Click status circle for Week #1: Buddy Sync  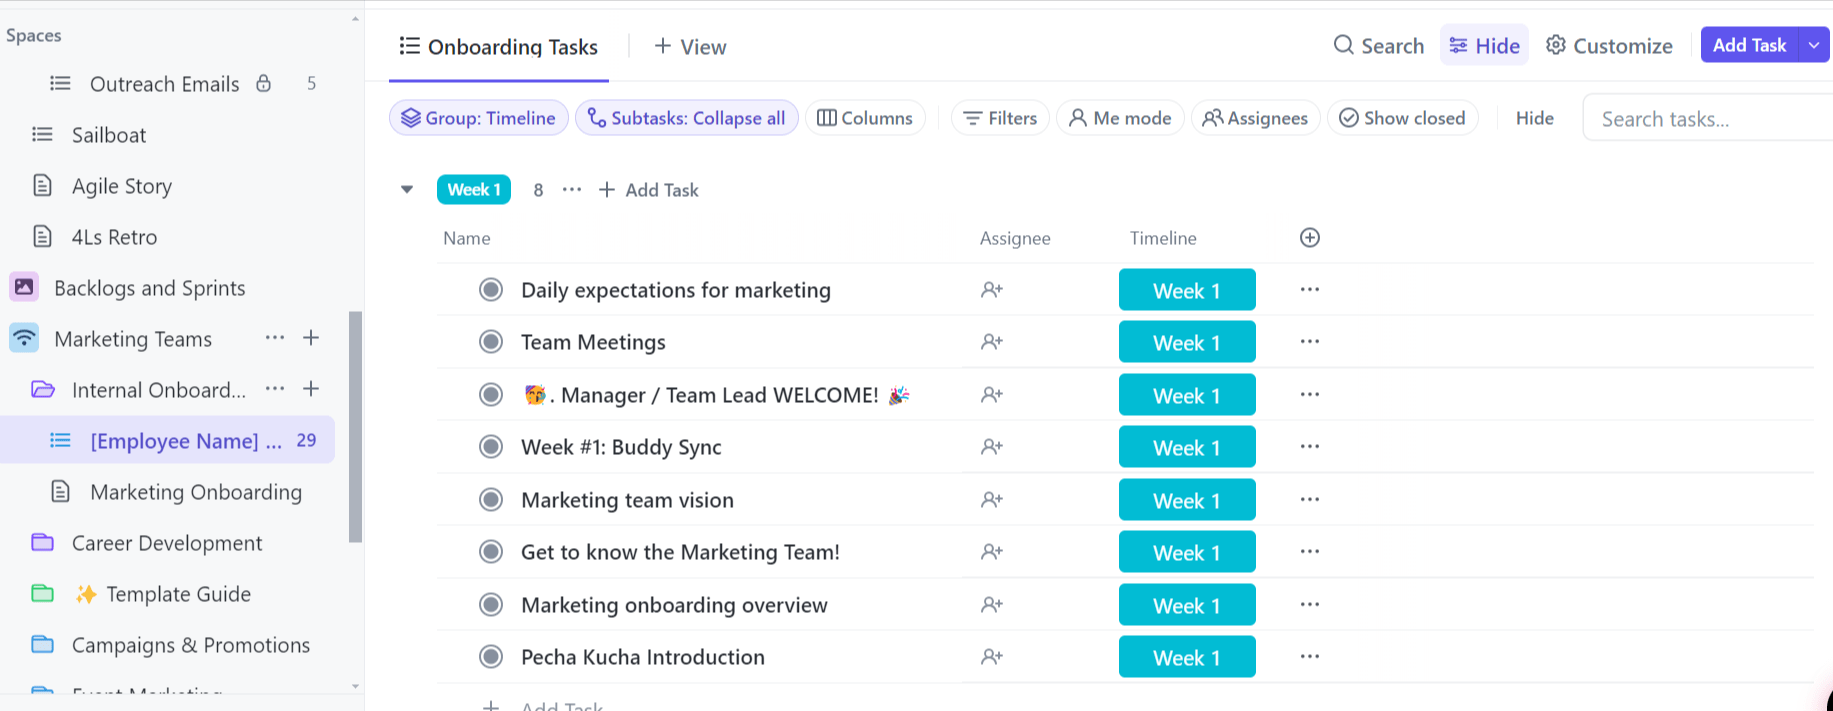[490, 447]
